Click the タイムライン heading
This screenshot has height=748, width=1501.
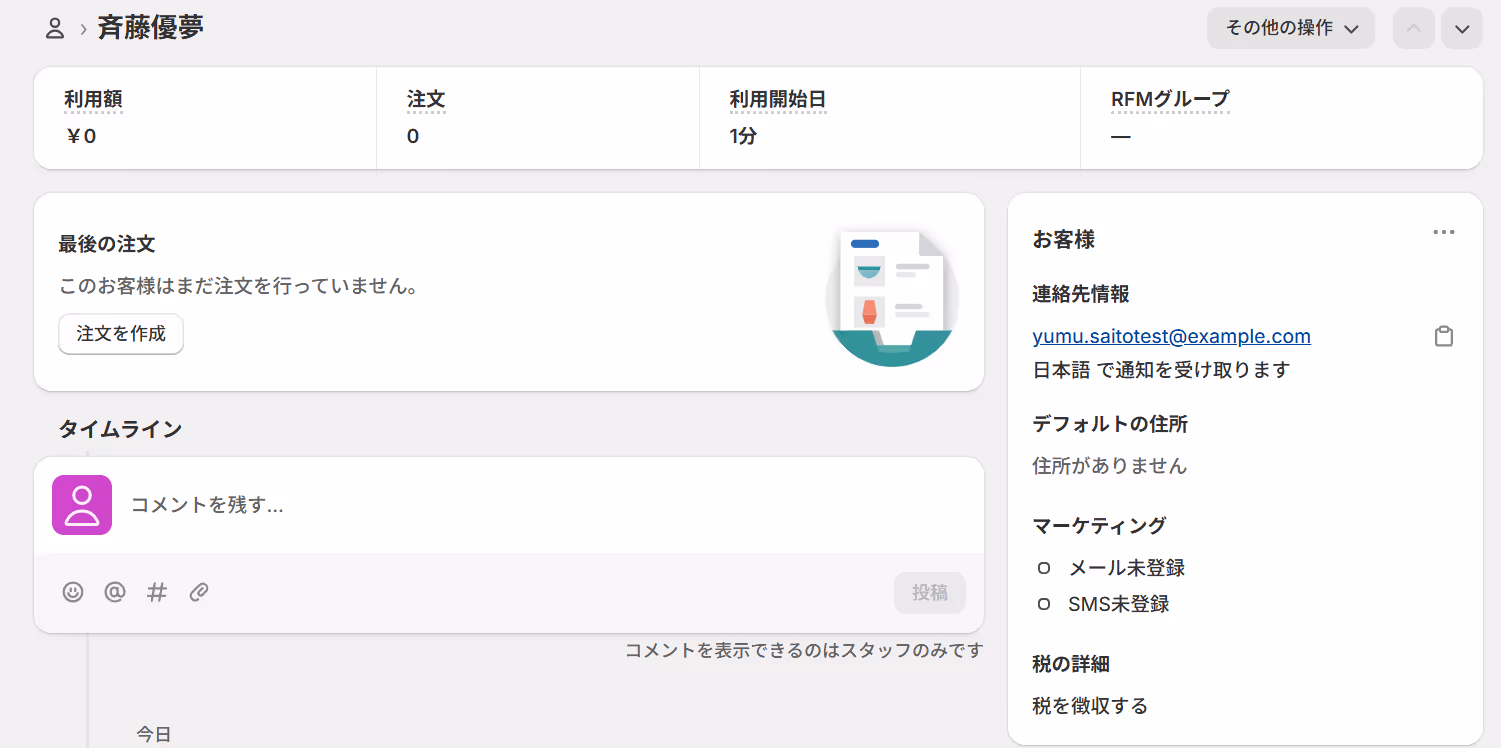(x=120, y=429)
